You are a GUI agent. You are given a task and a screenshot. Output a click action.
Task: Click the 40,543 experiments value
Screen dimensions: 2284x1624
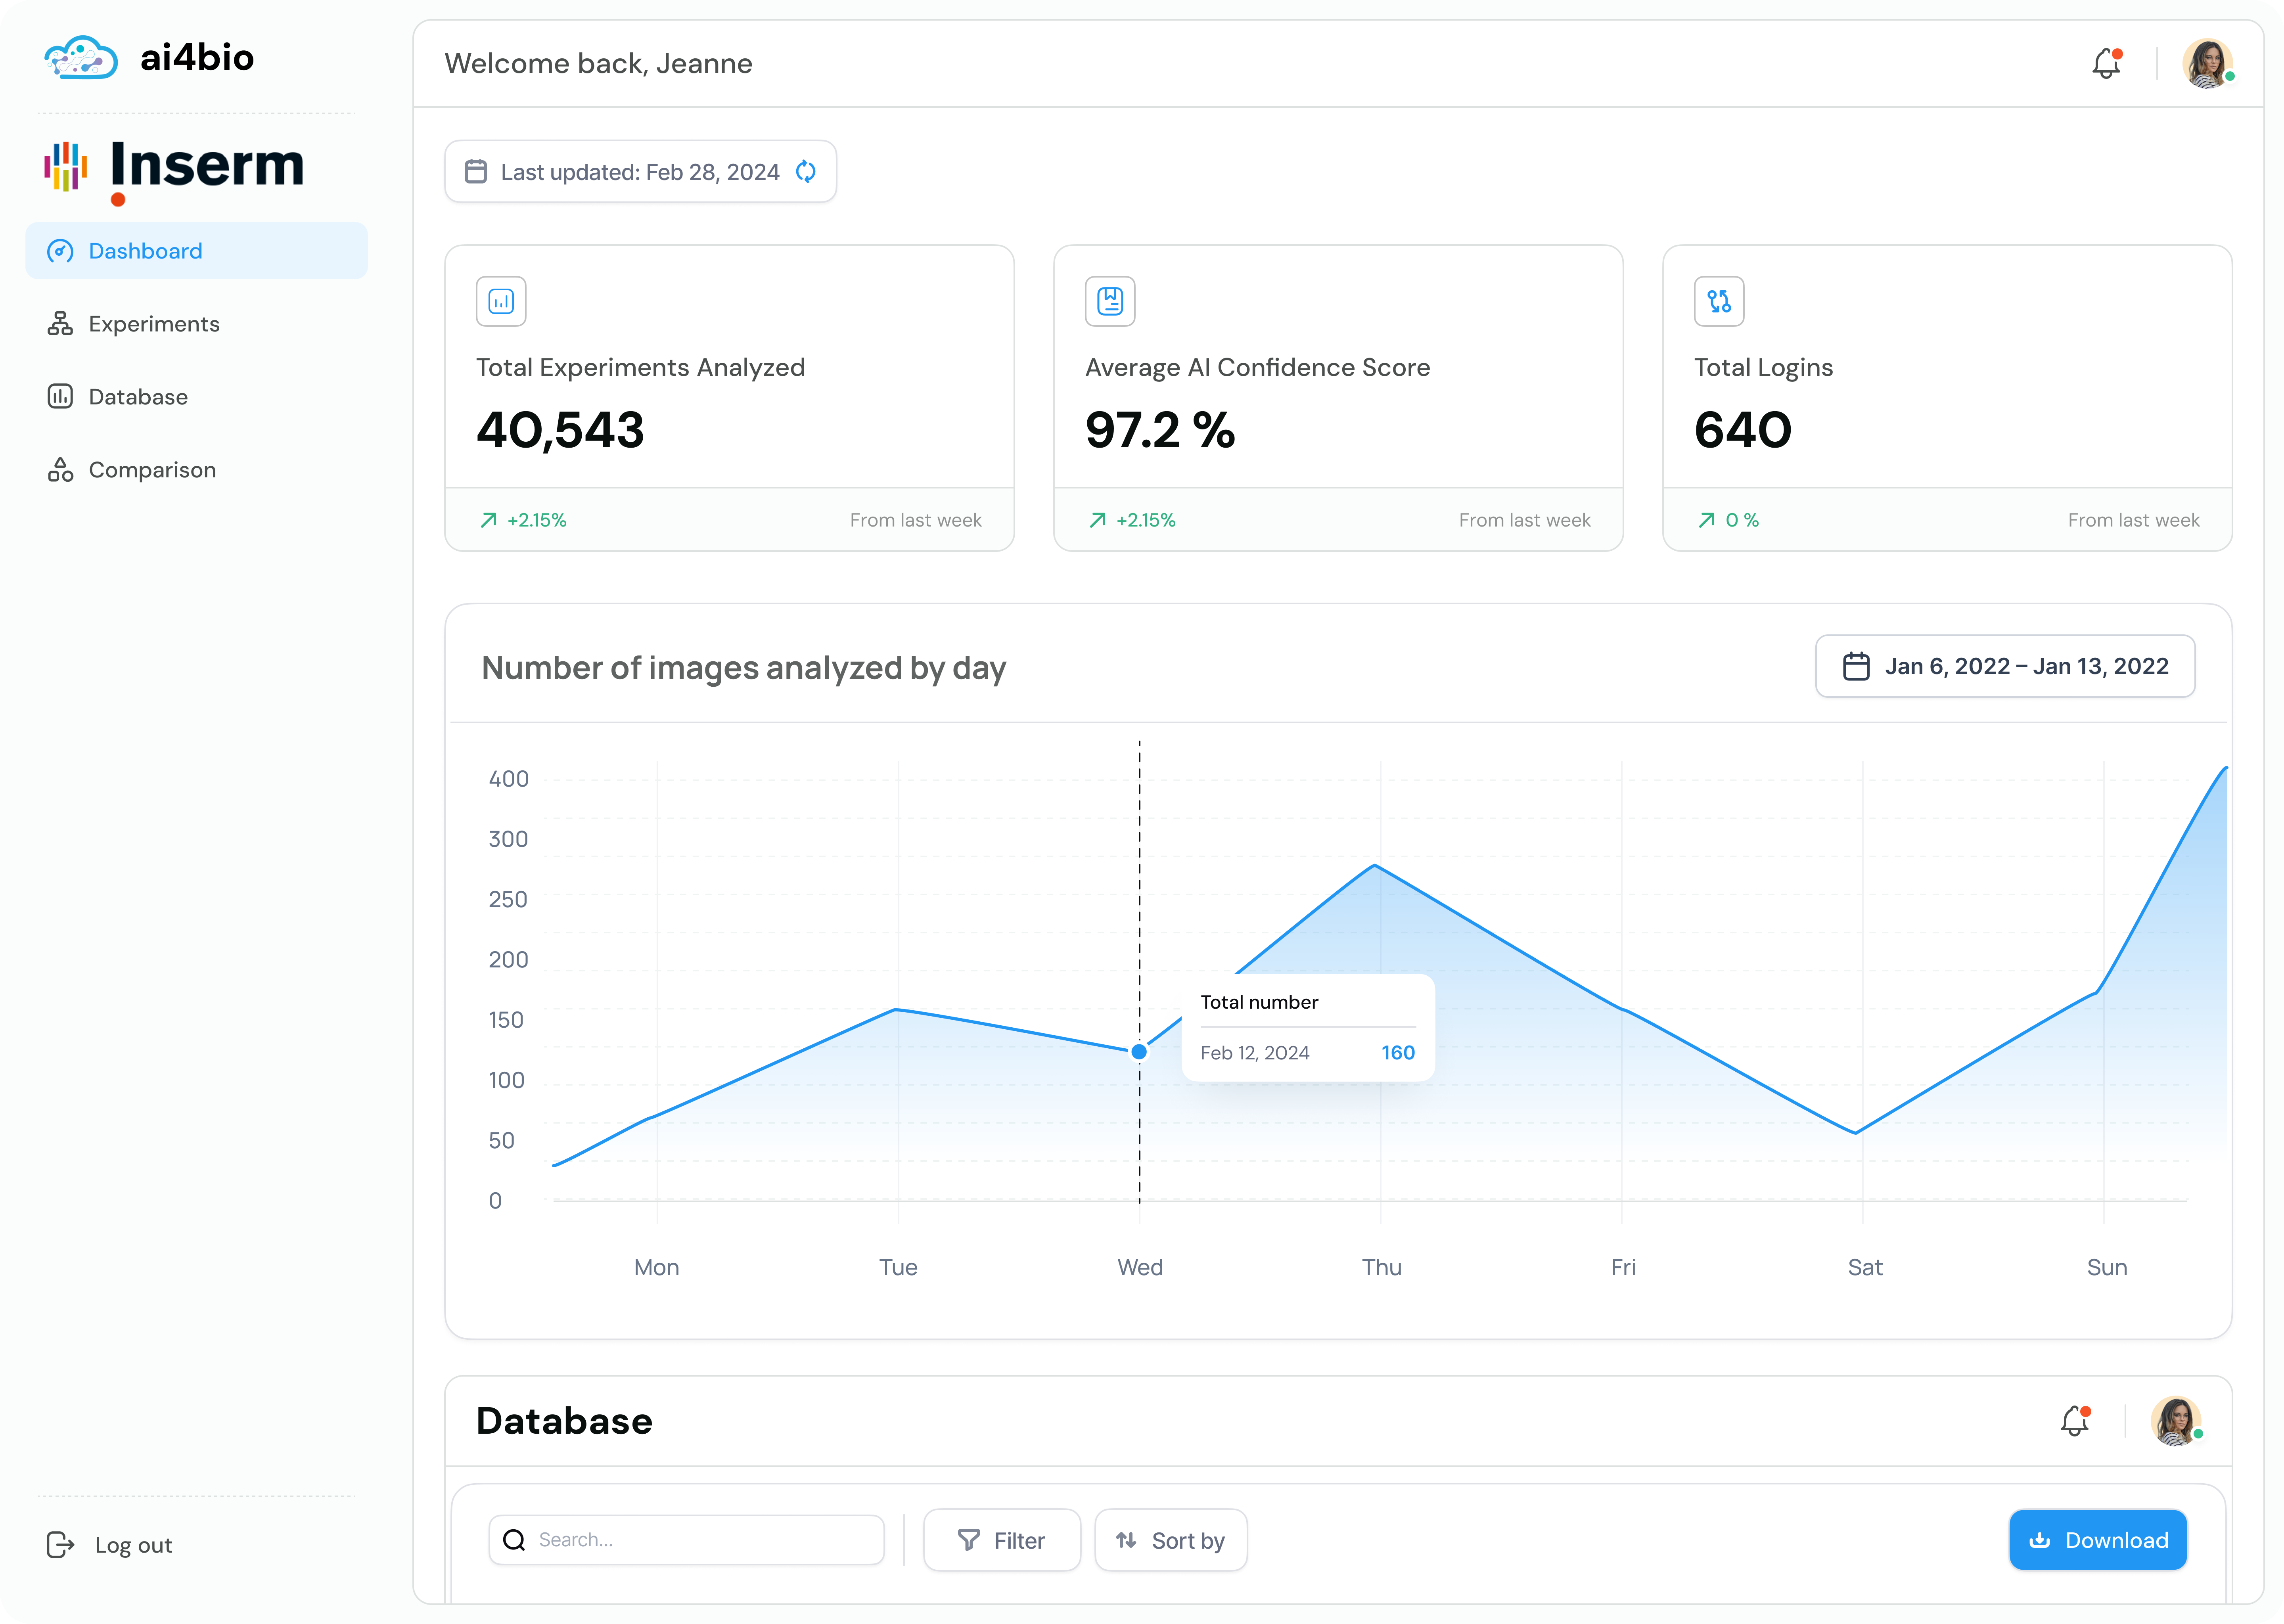[560, 431]
